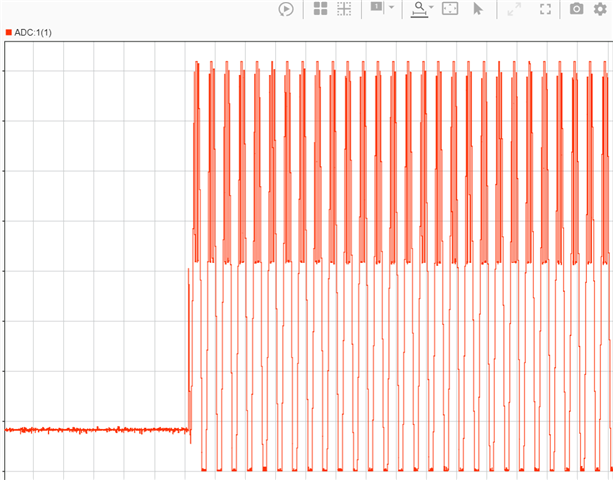Click the fit-to-view icon

point(450,9)
